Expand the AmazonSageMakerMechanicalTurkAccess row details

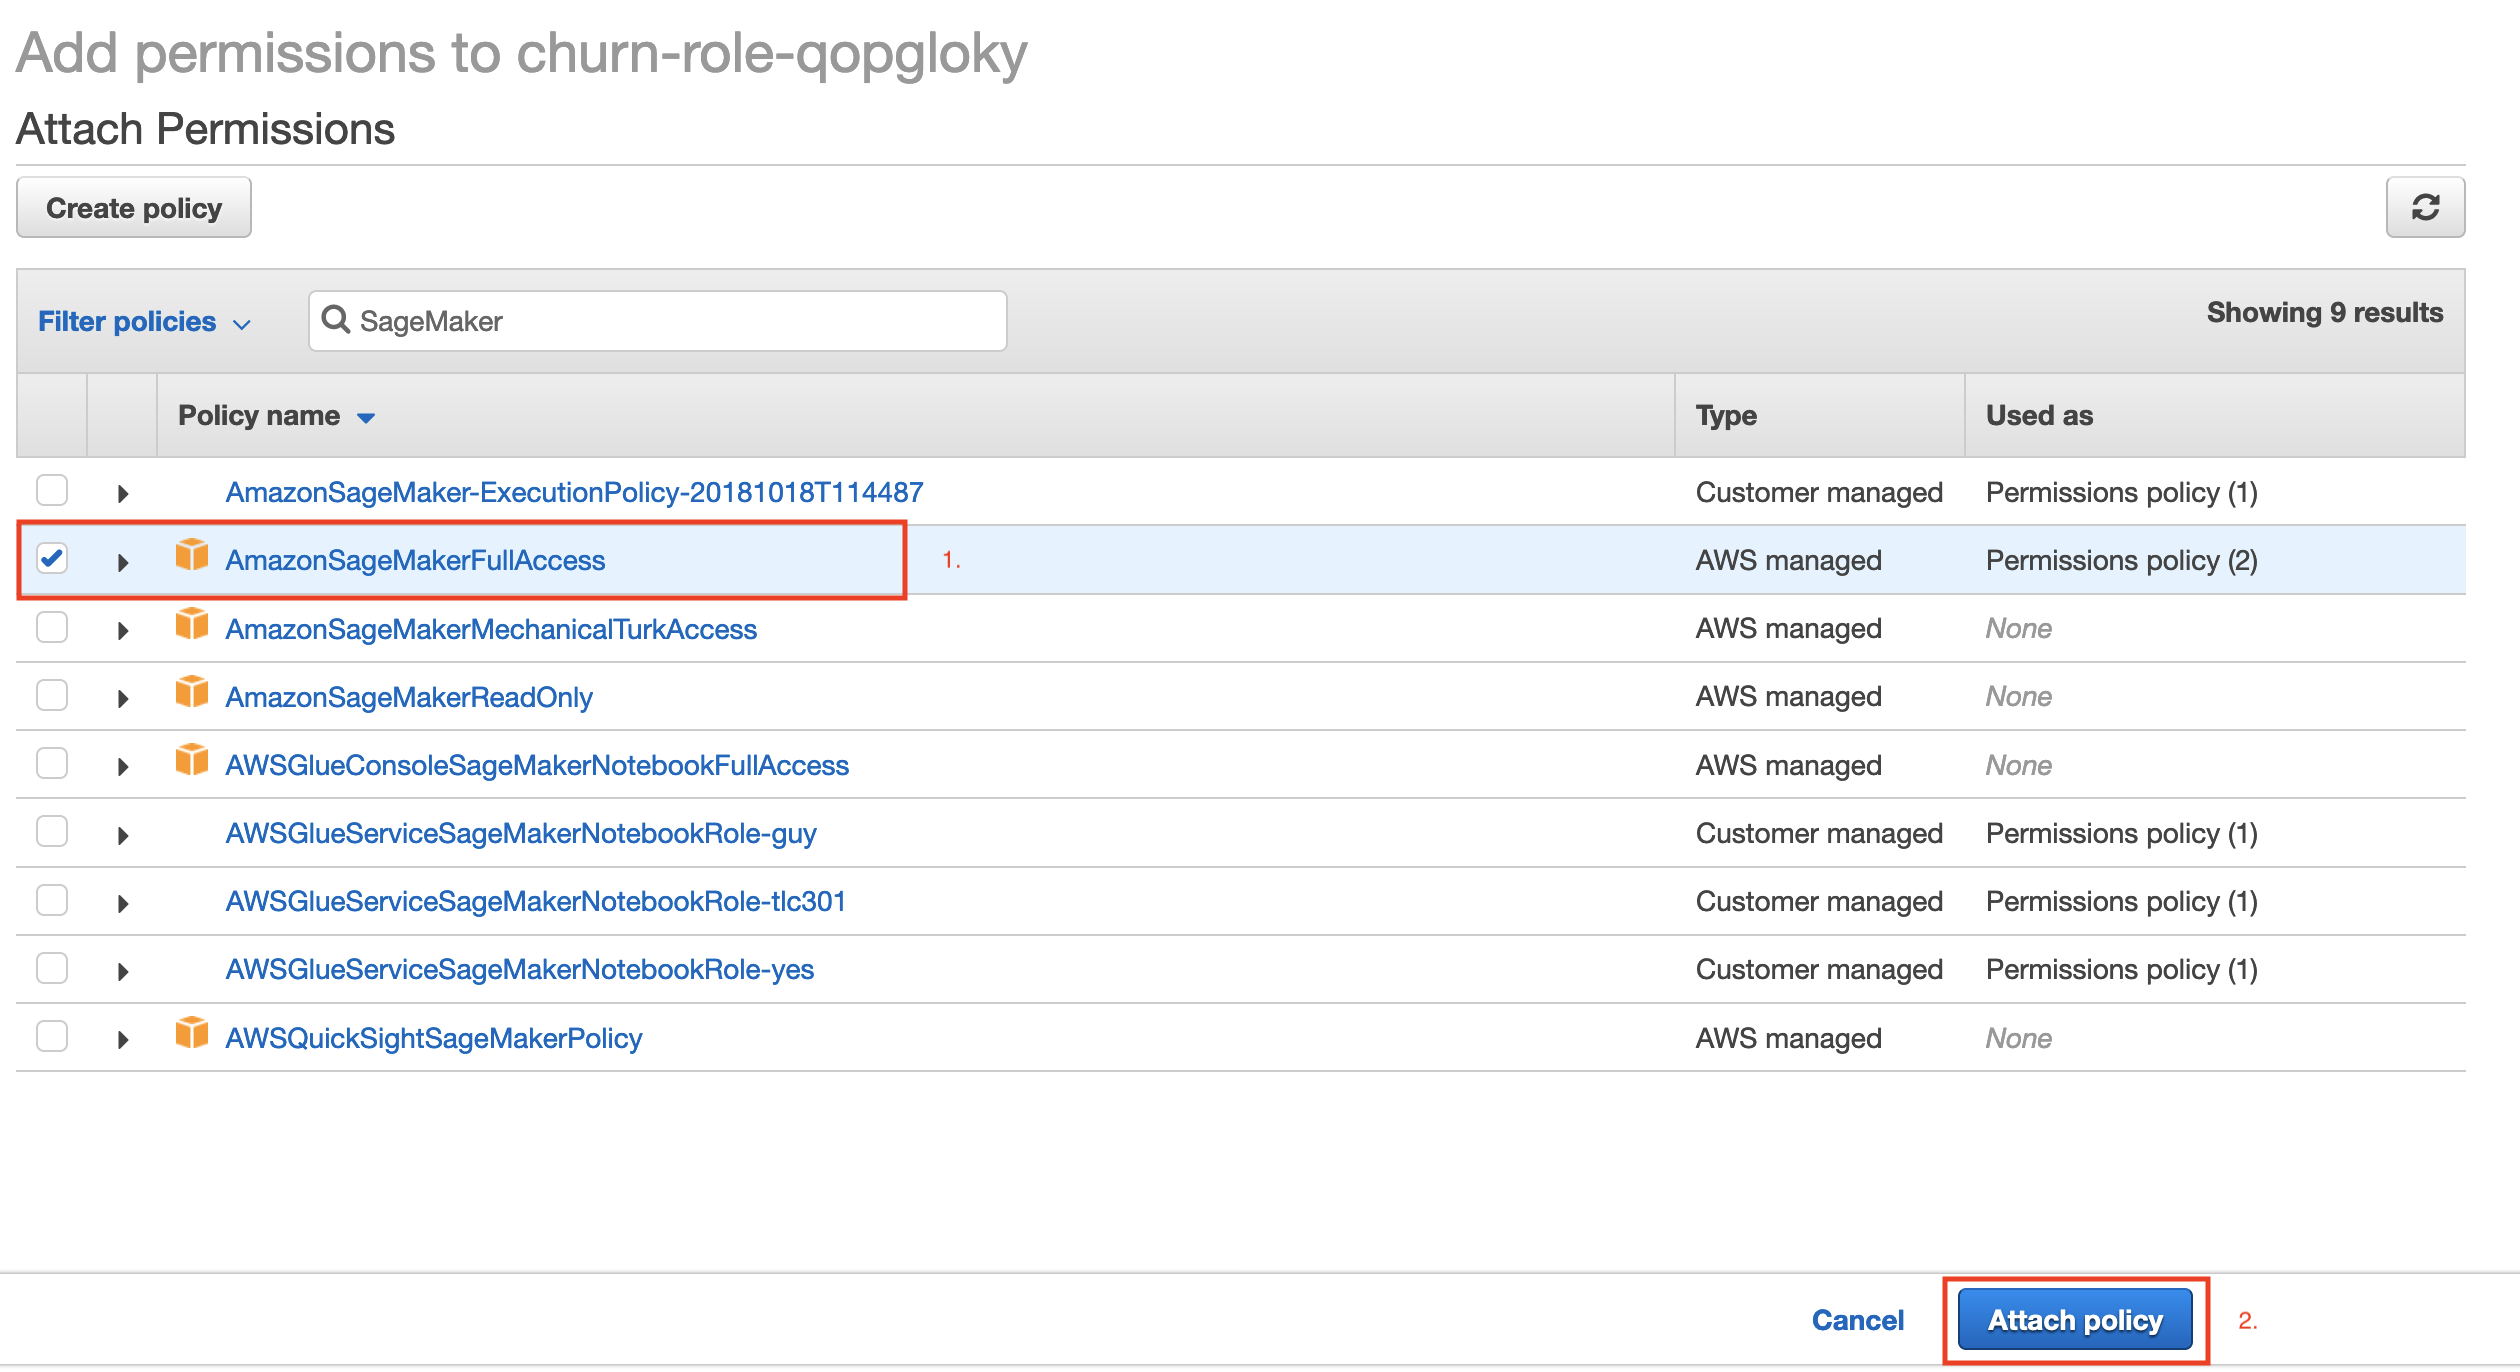pos(123,630)
